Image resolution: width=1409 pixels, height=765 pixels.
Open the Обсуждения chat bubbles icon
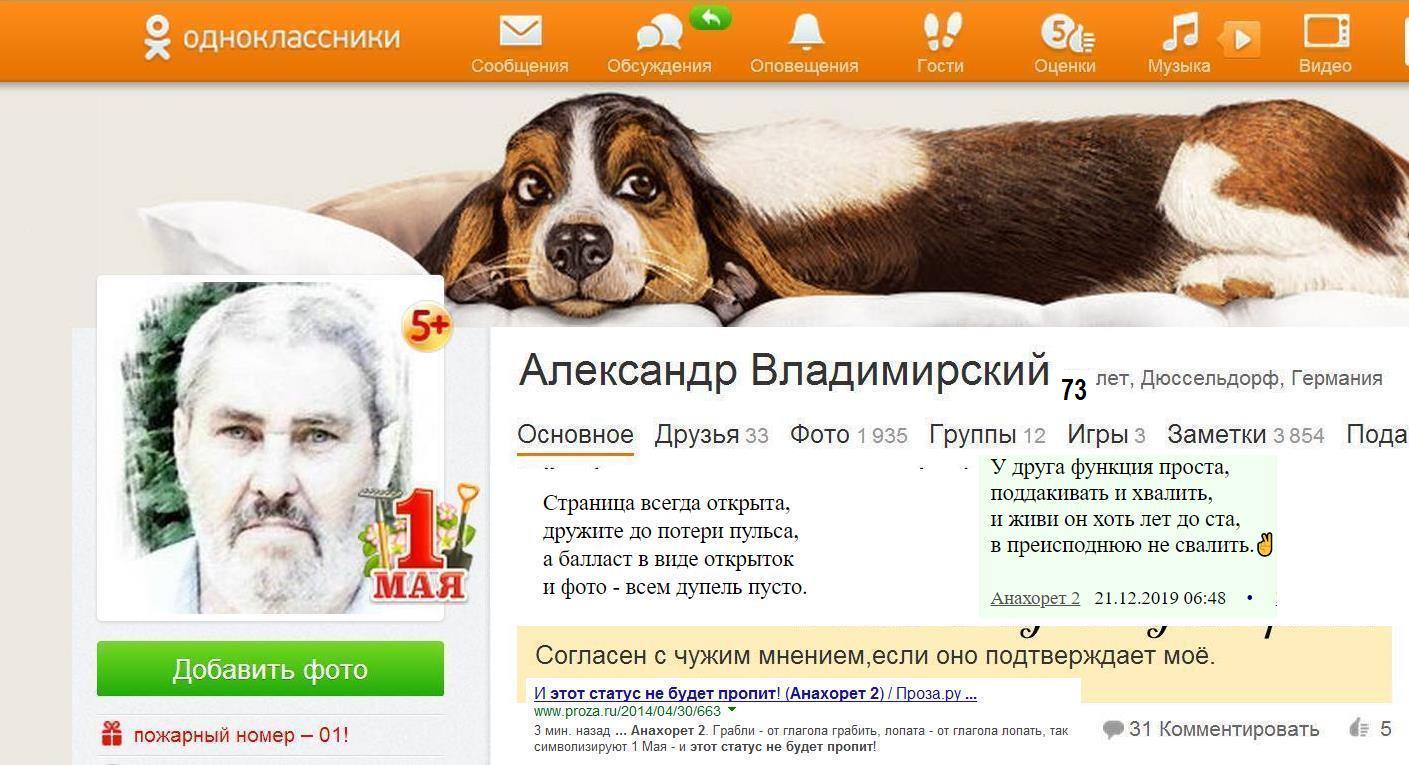[659, 33]
